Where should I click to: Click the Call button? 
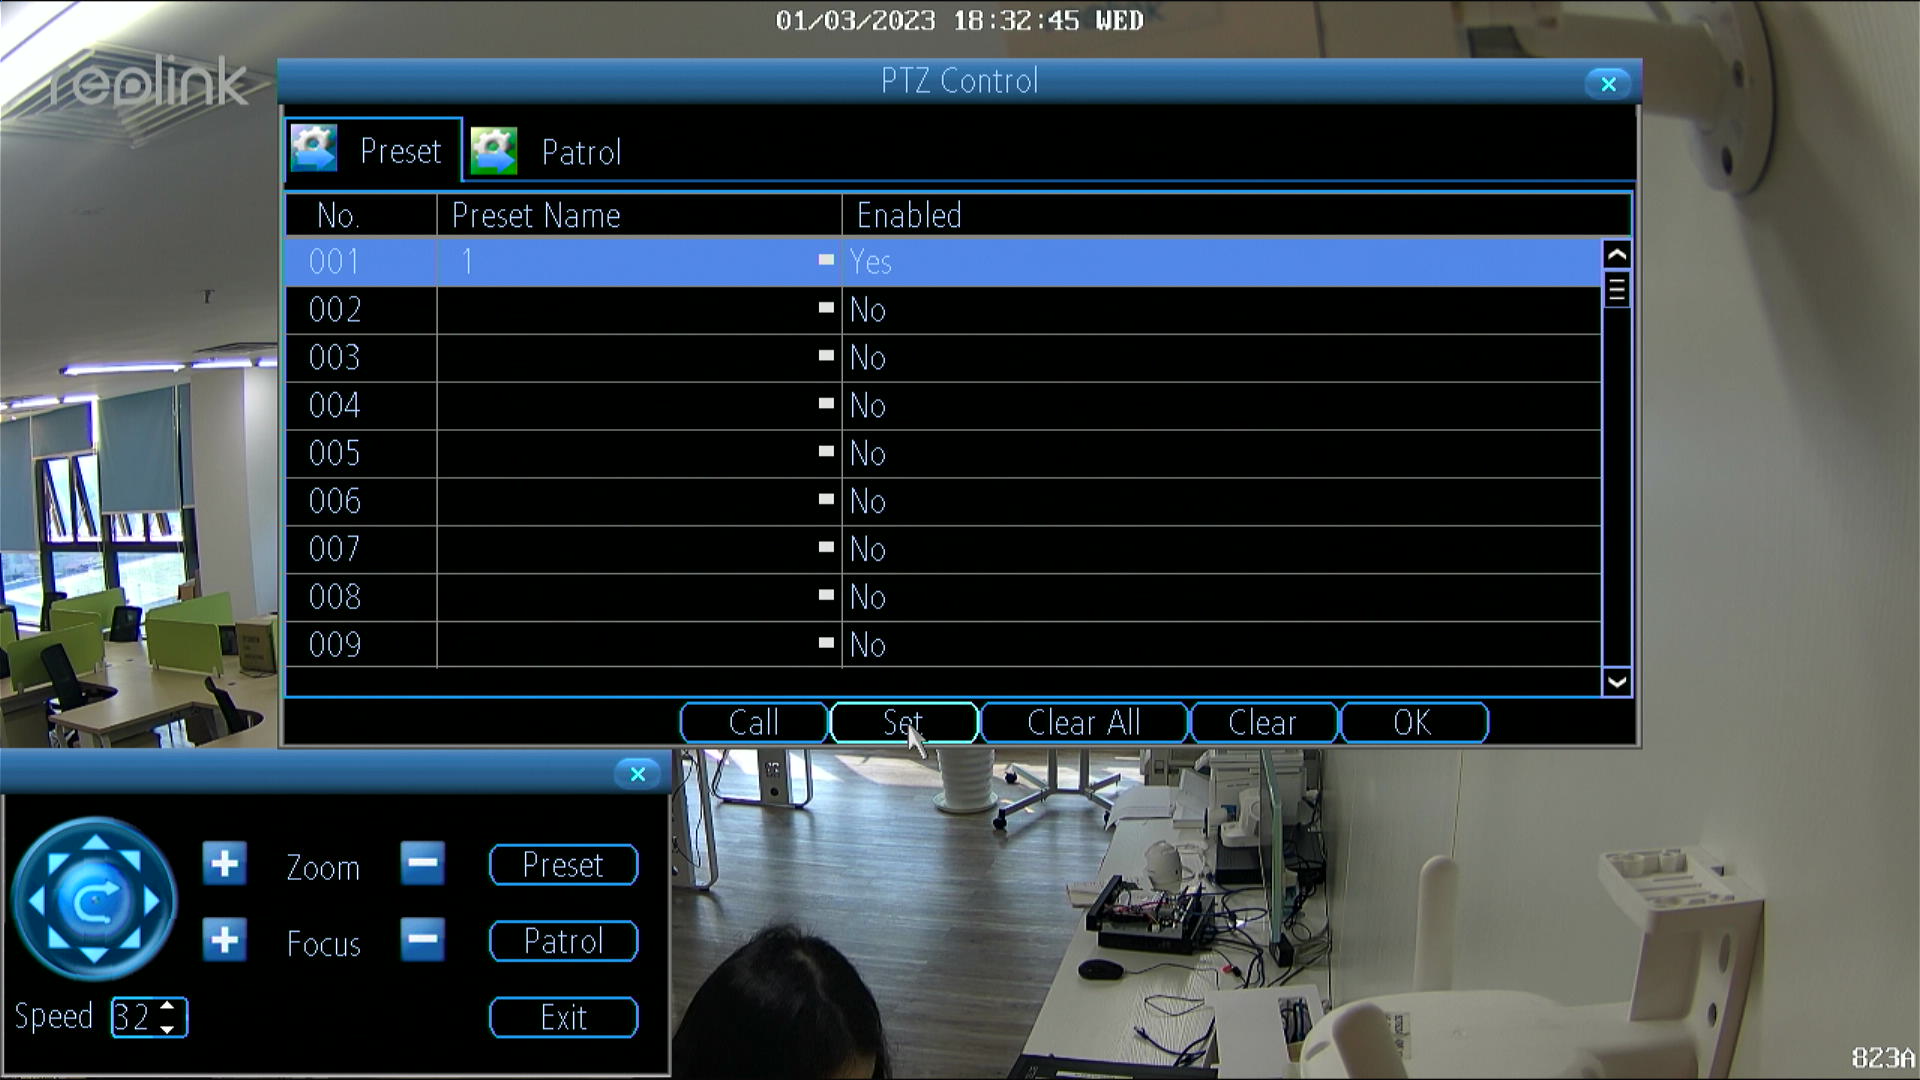point(753,723)
